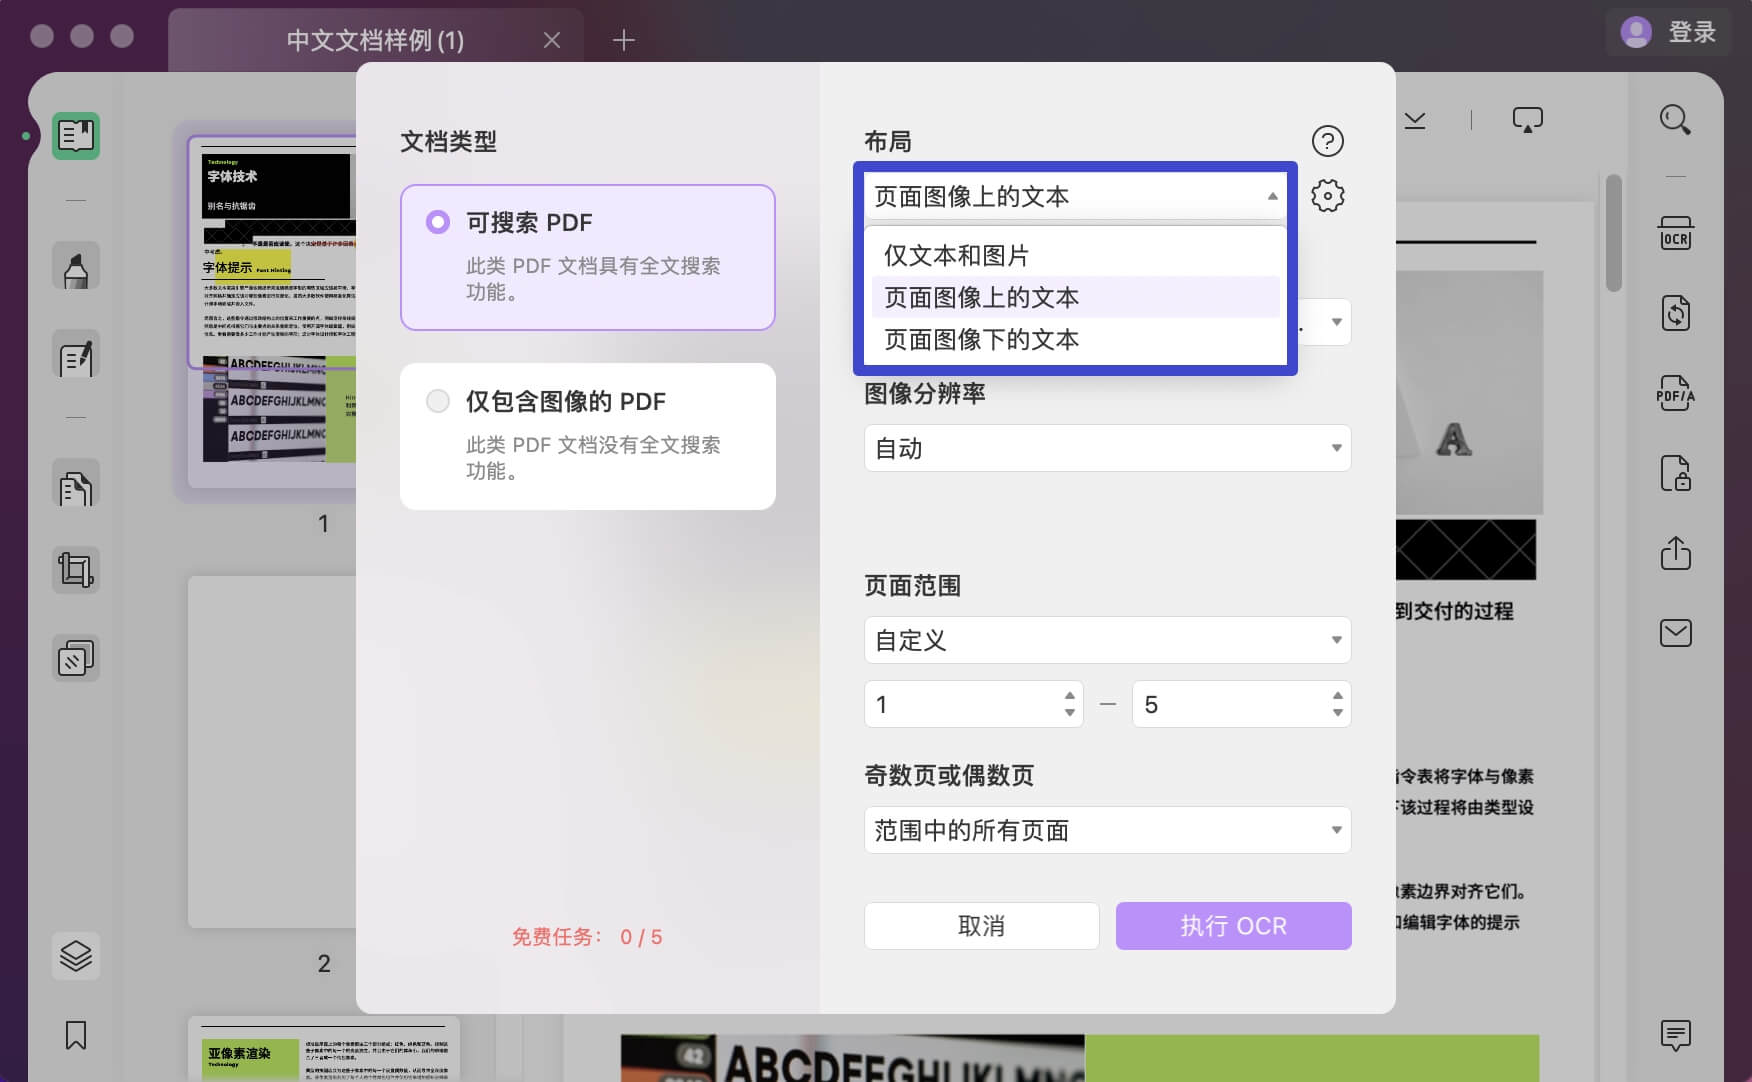This screenshot has height=1082, width=1752.
Task: Open the Comments panel icon at bottom right
Action: coord(1675,1035)
